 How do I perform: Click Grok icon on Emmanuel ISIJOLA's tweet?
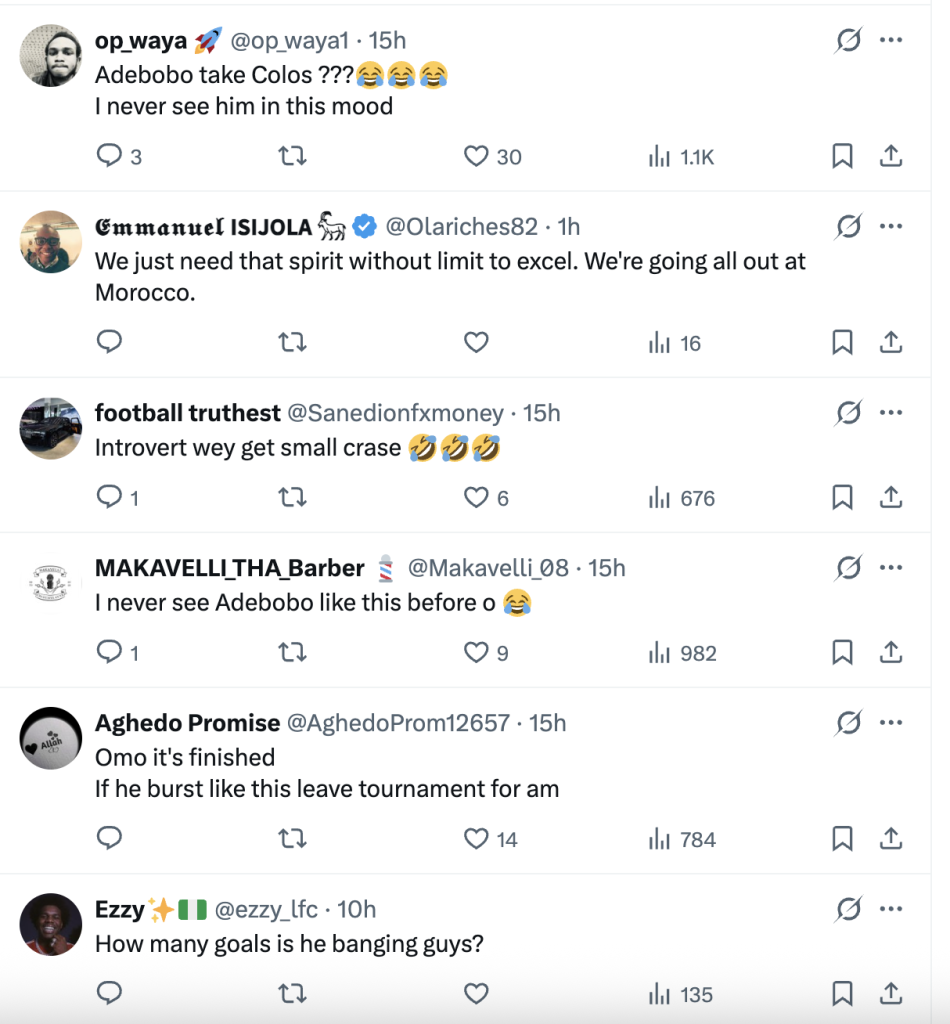pyautogui.click(x=848, y=227)
